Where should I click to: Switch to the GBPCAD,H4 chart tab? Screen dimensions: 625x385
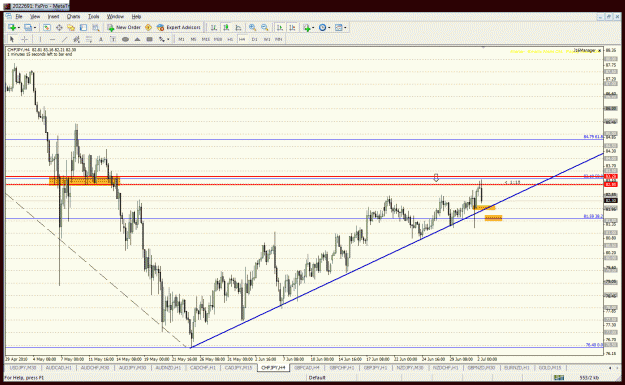click(307, 367)
